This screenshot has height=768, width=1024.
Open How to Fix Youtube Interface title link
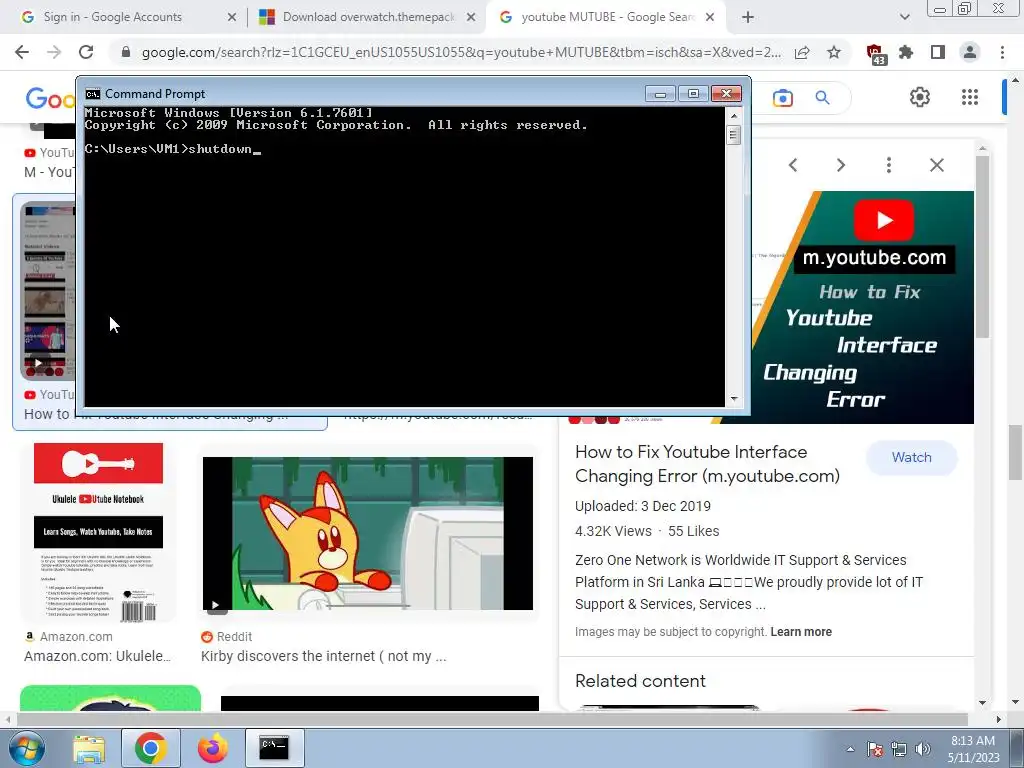pos(707,464)
